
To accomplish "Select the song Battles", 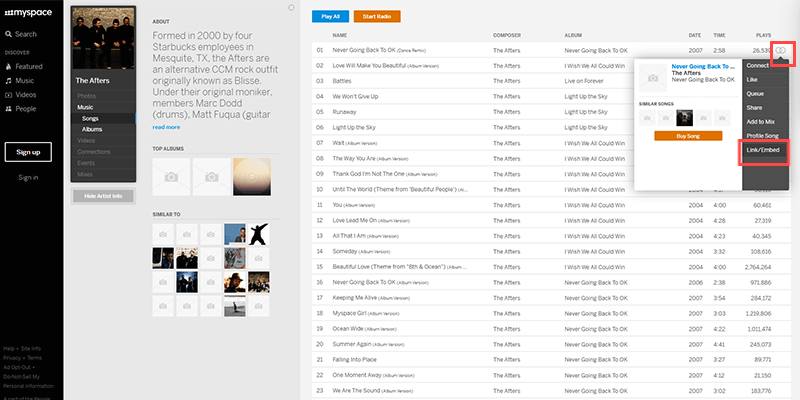I will coord(341,81).
